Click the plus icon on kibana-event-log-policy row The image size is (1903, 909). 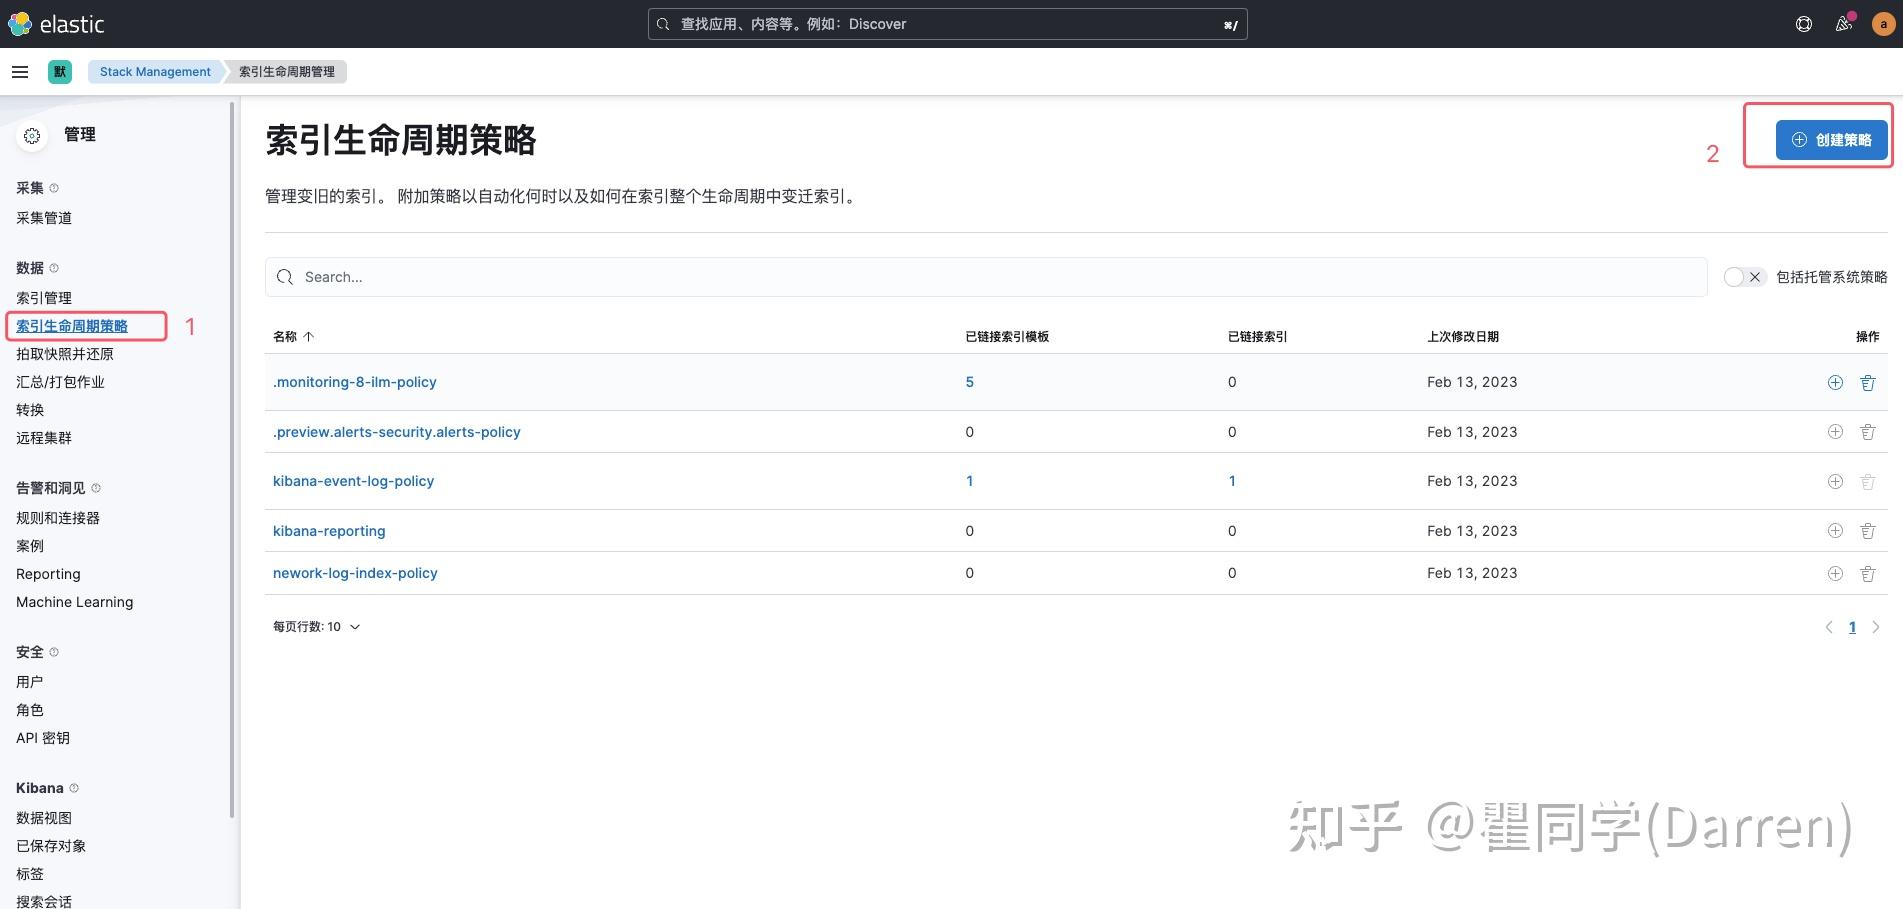pyautogui.click(x=1835, y=481)
